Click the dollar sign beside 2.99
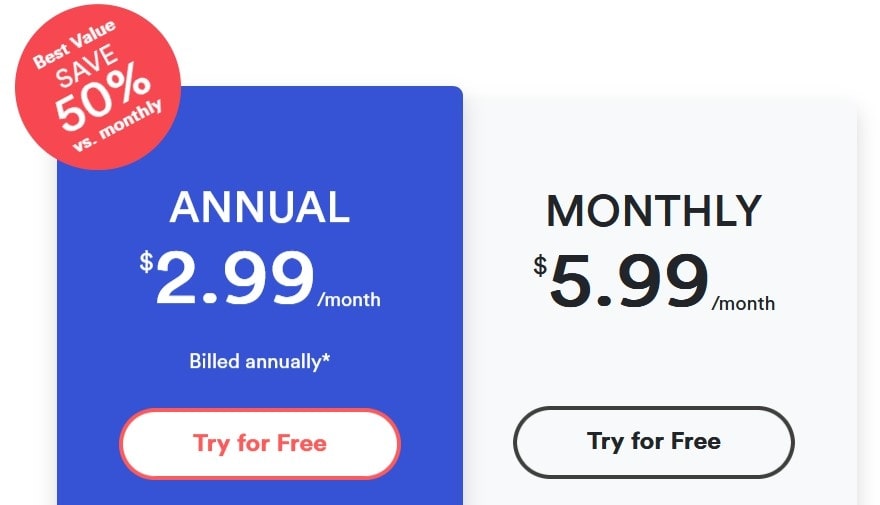This screenshot has width=880, height=505. [146, 261]
